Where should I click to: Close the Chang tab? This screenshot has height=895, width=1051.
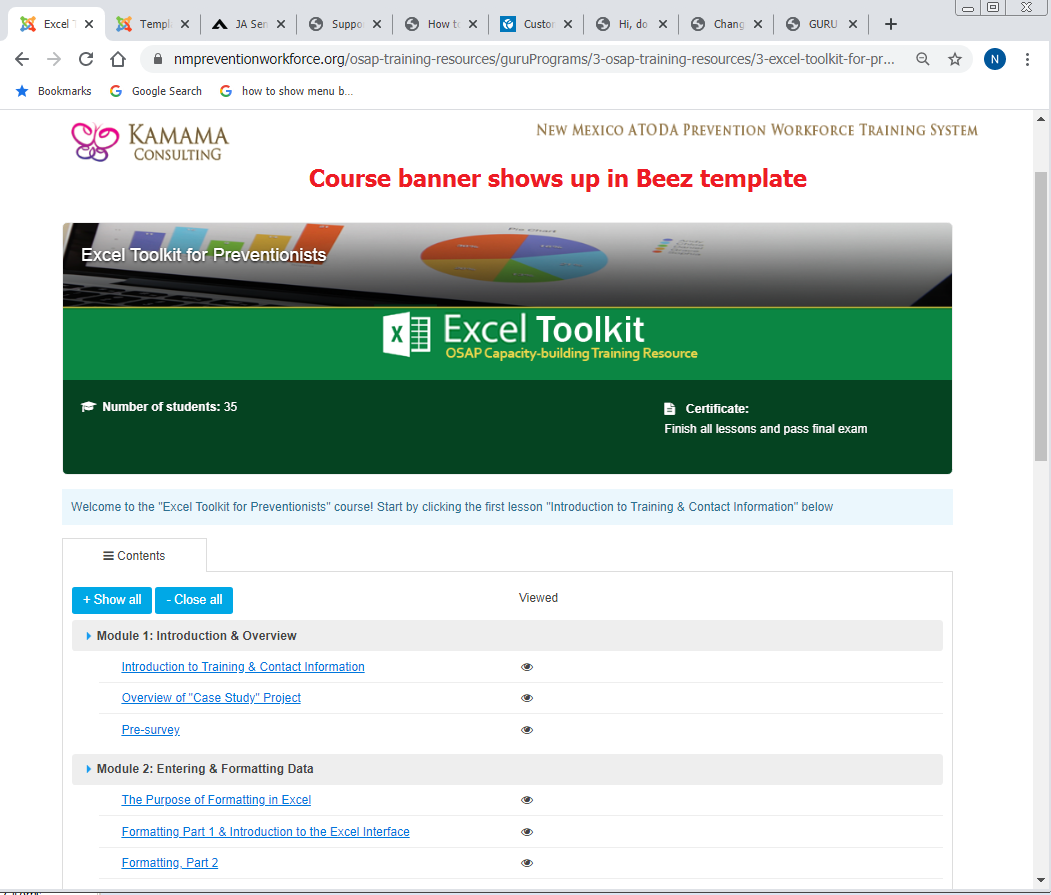click(757, 24)
